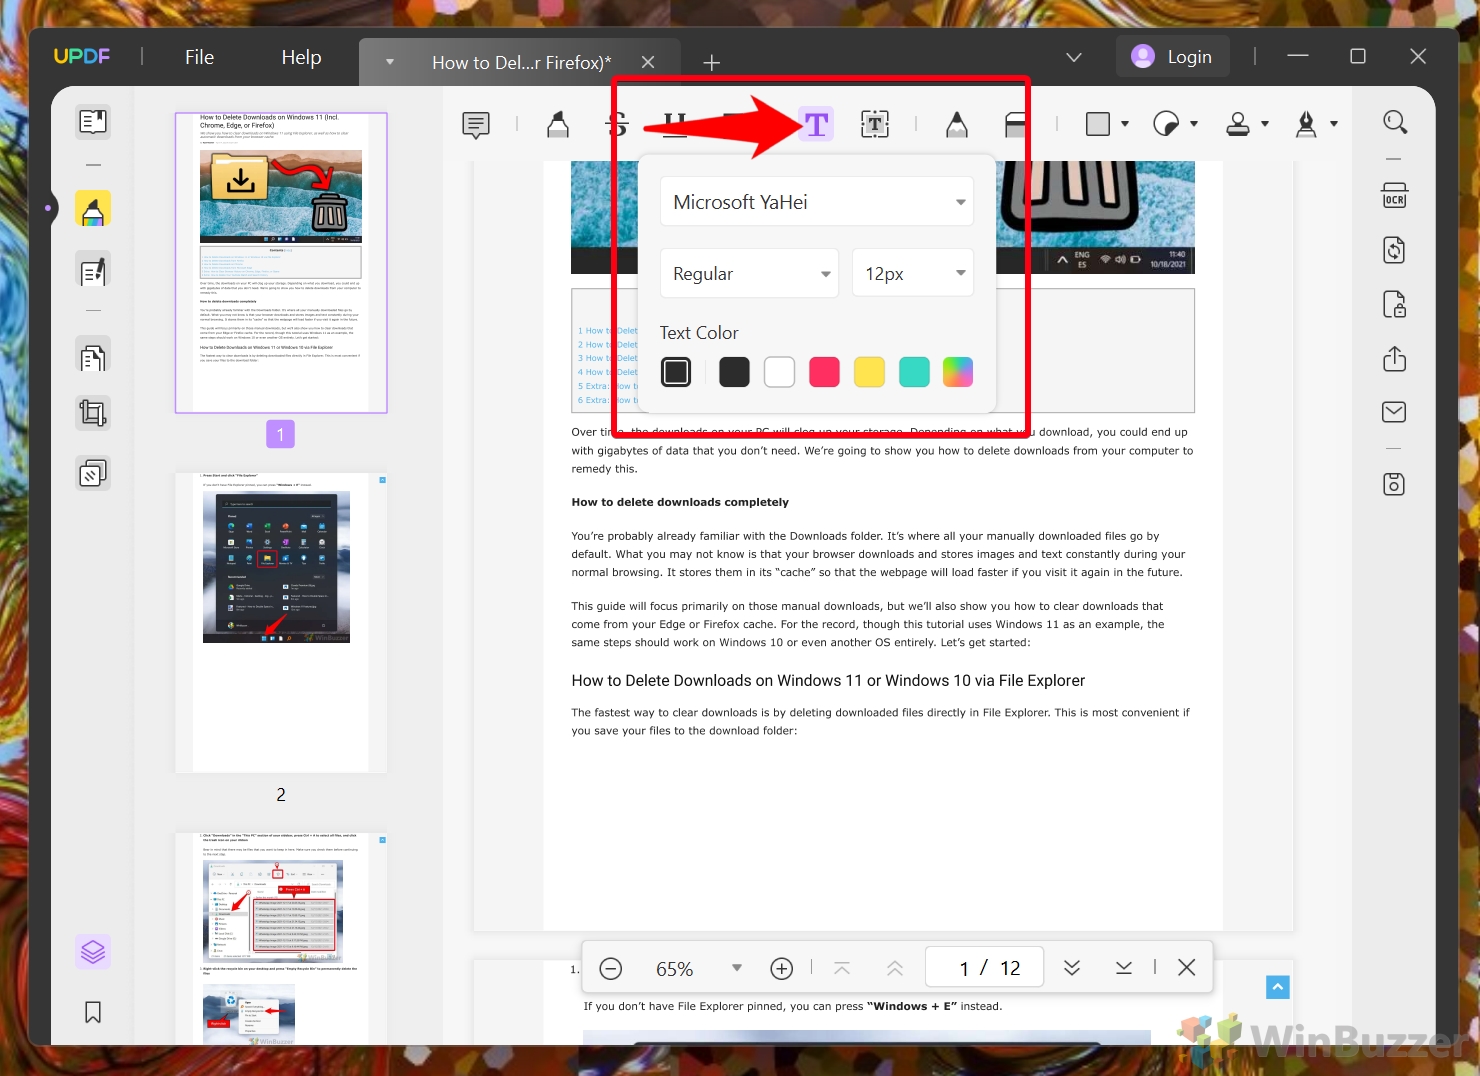Select the Stamp tool
The image size is (1480, 1076).
point(1238,124)
